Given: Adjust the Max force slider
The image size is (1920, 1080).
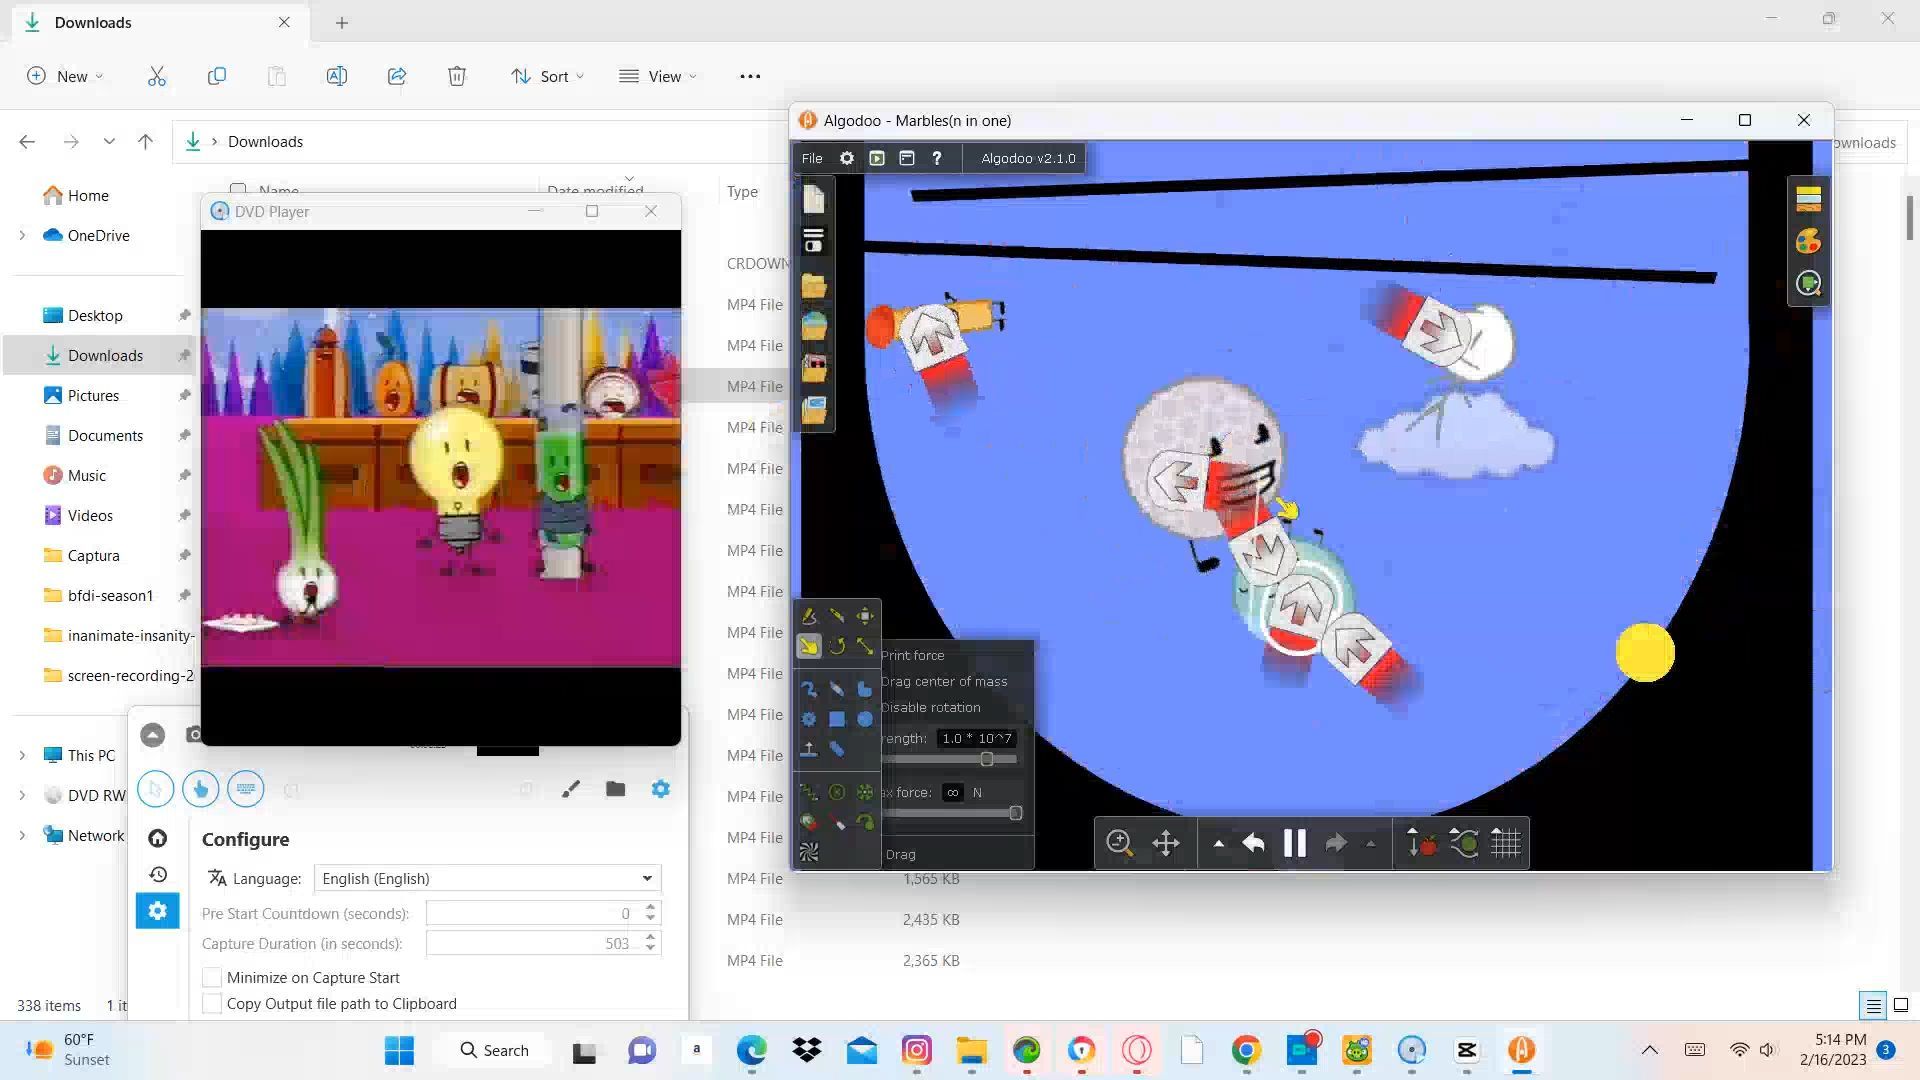Looking at the screenshot, I should click(x=1015, y=813).
